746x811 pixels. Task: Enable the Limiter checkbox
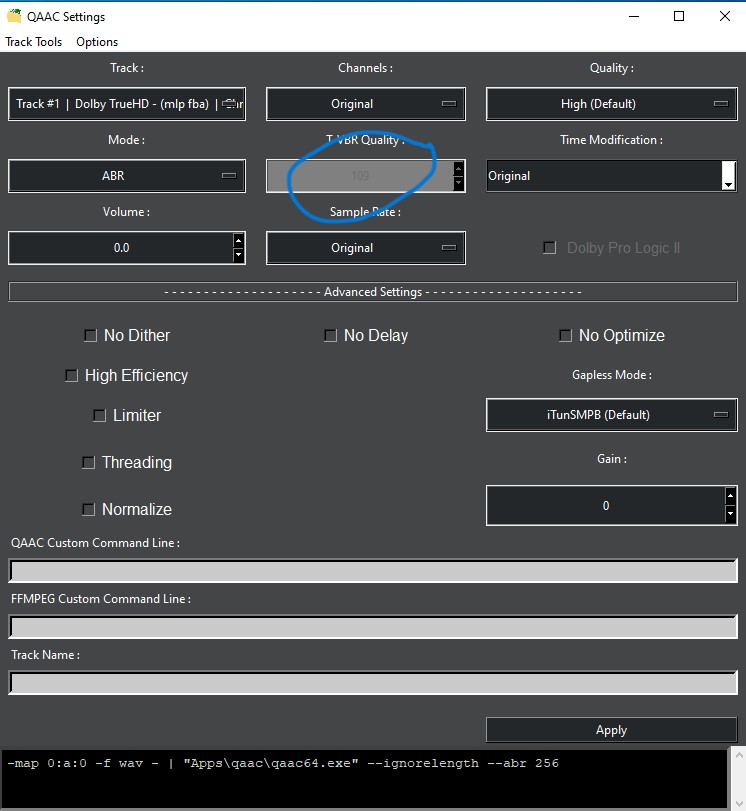(99, 415)
